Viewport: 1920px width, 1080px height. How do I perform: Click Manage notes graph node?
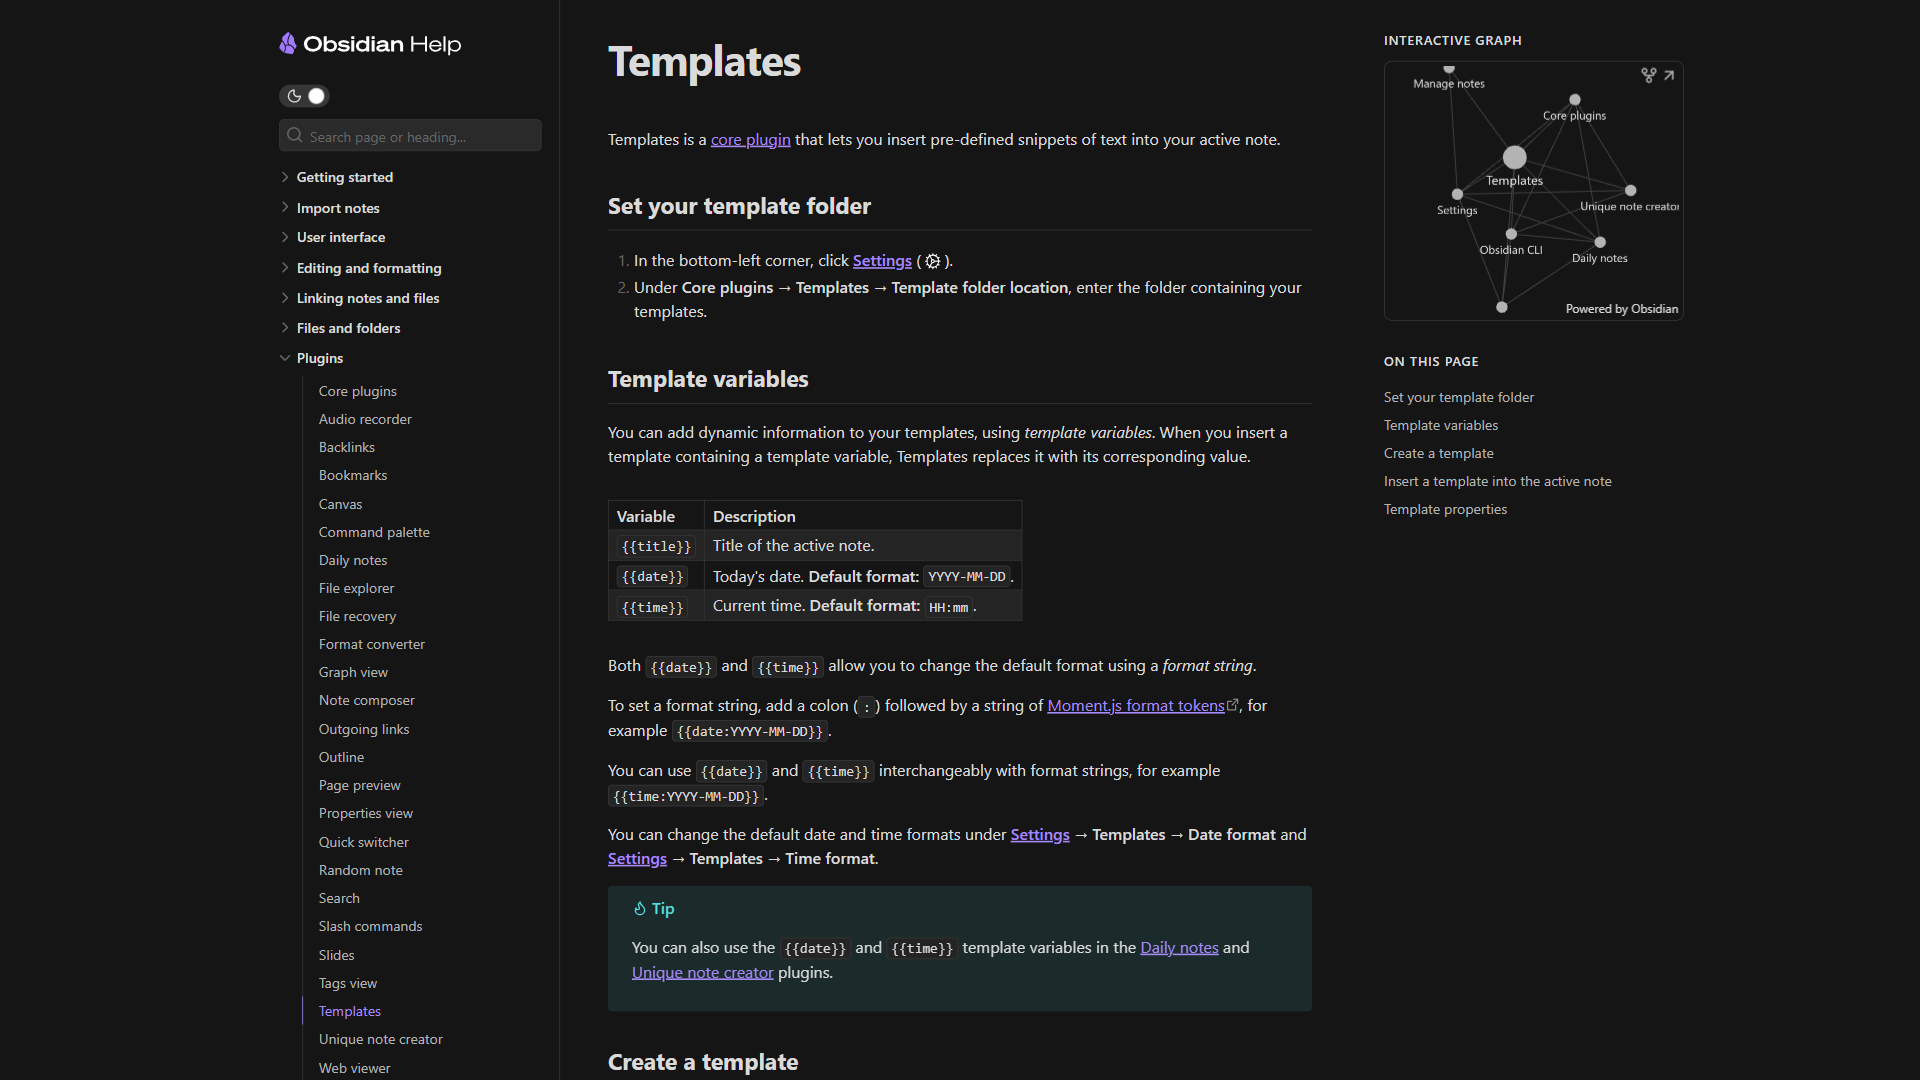(1449, 69)
